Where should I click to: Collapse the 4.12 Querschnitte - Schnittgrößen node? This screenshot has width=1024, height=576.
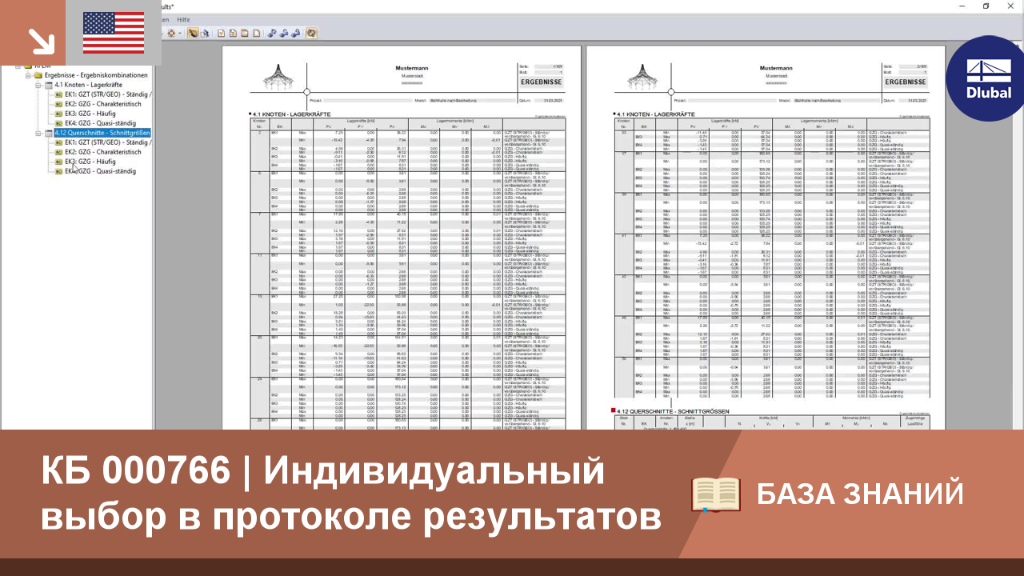39,133
